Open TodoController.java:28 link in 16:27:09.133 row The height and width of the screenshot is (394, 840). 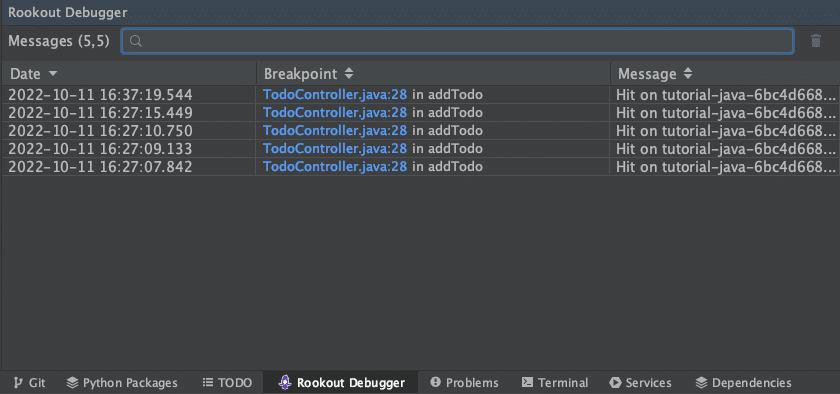point(335,148)
